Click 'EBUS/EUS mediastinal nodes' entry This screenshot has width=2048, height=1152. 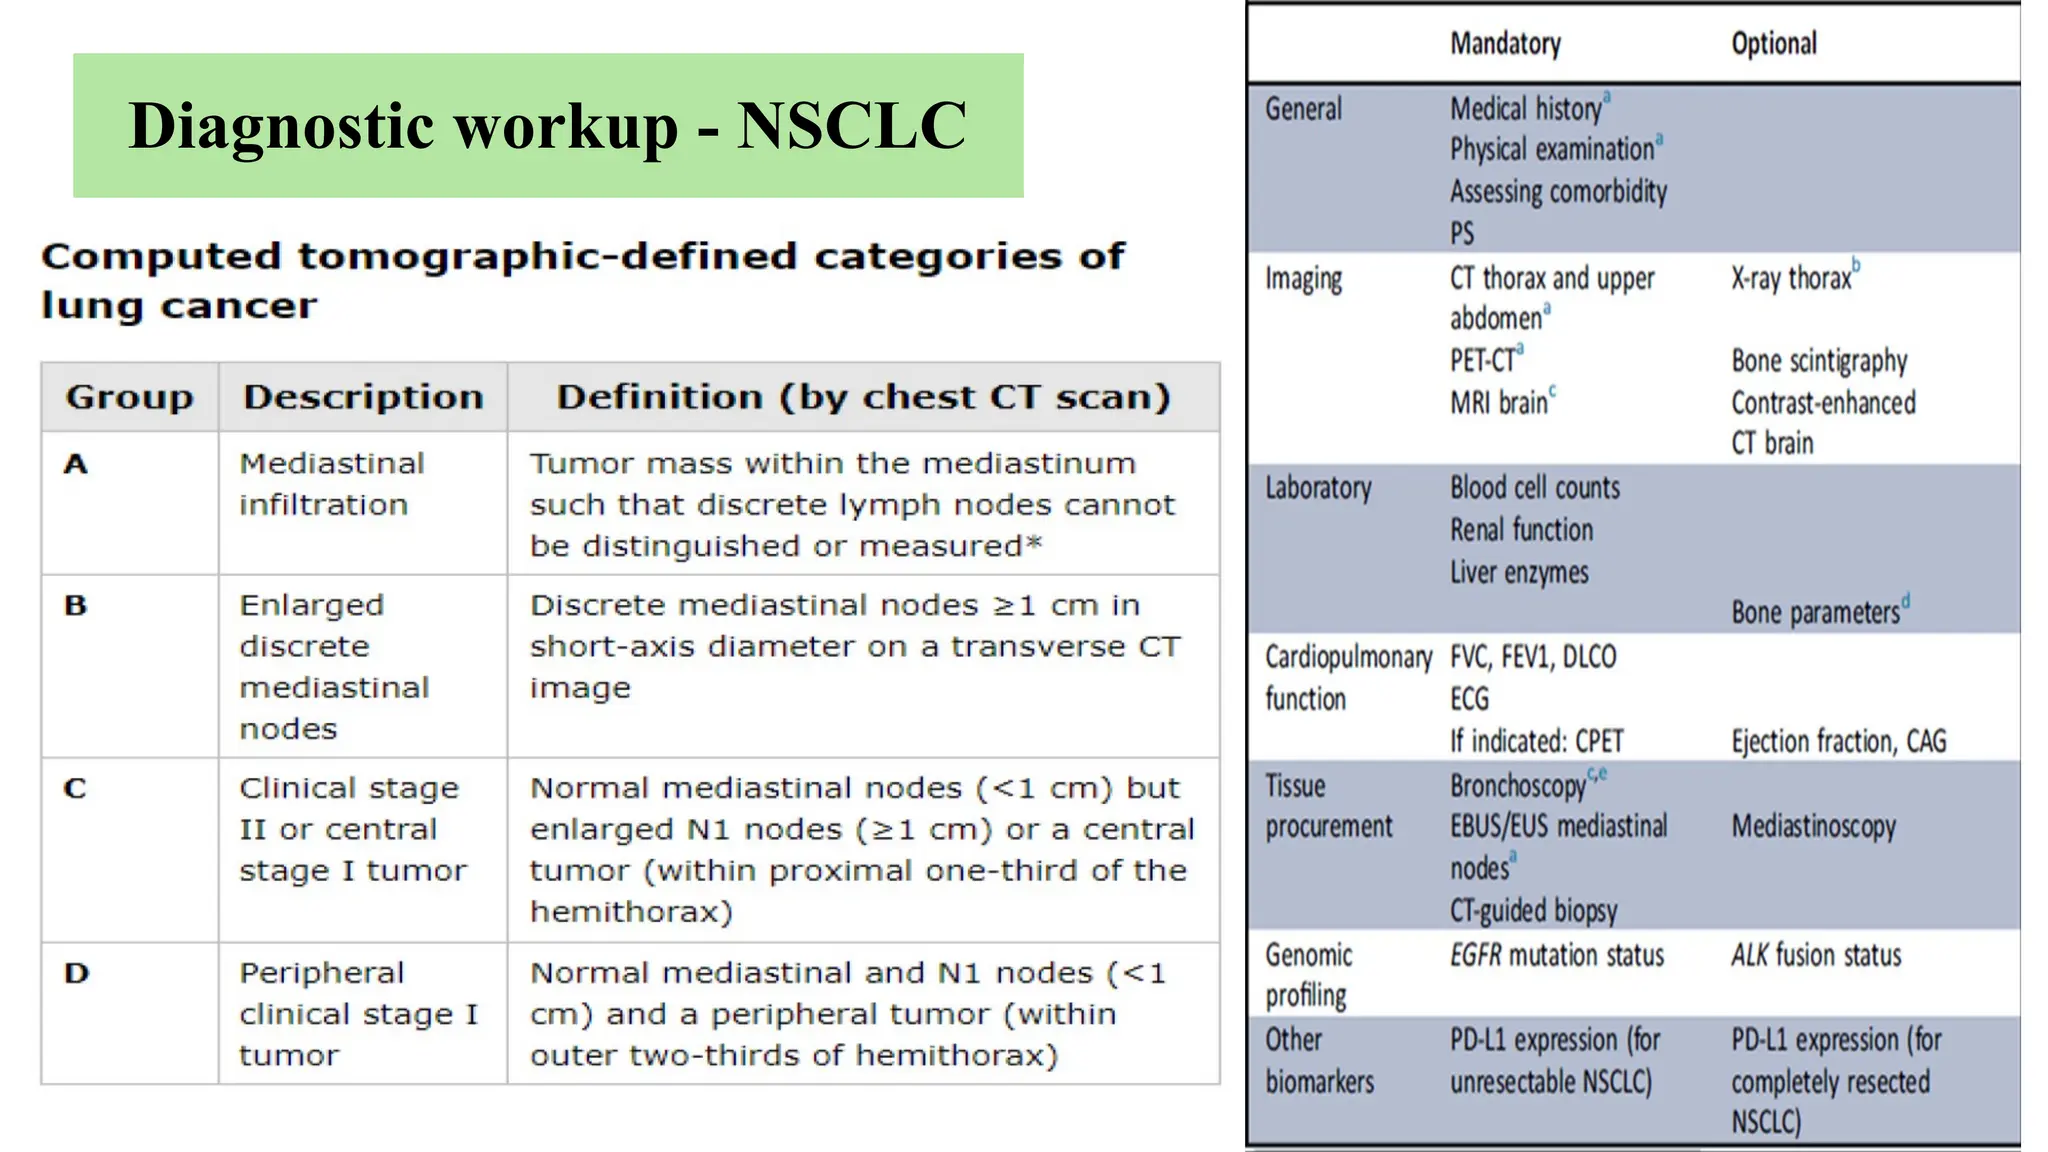click(1559, 847)
